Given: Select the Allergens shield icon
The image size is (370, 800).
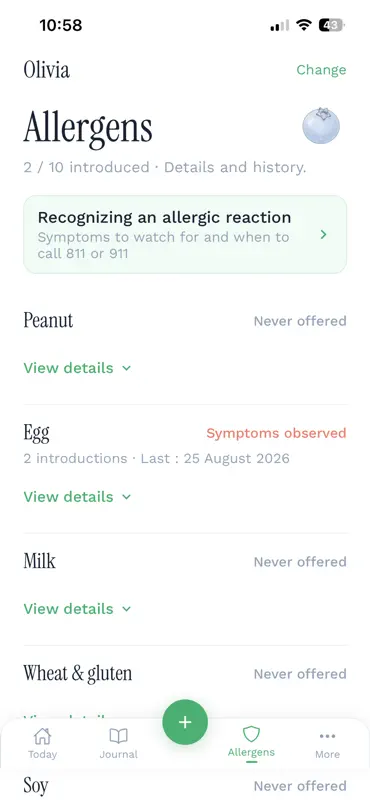Looking at the screenshot, I should tap(251, 735).
